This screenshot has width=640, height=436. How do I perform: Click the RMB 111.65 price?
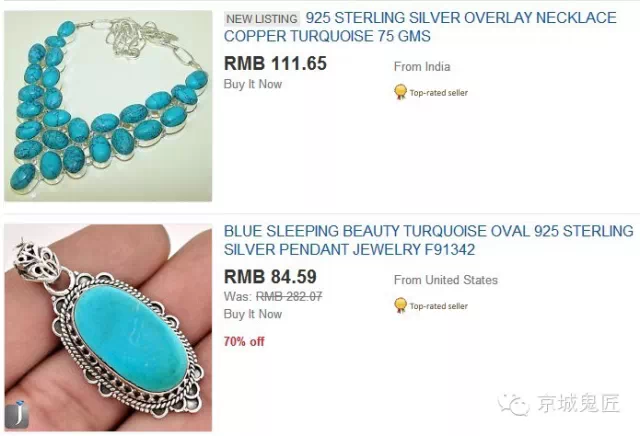(x=276, y=64)
